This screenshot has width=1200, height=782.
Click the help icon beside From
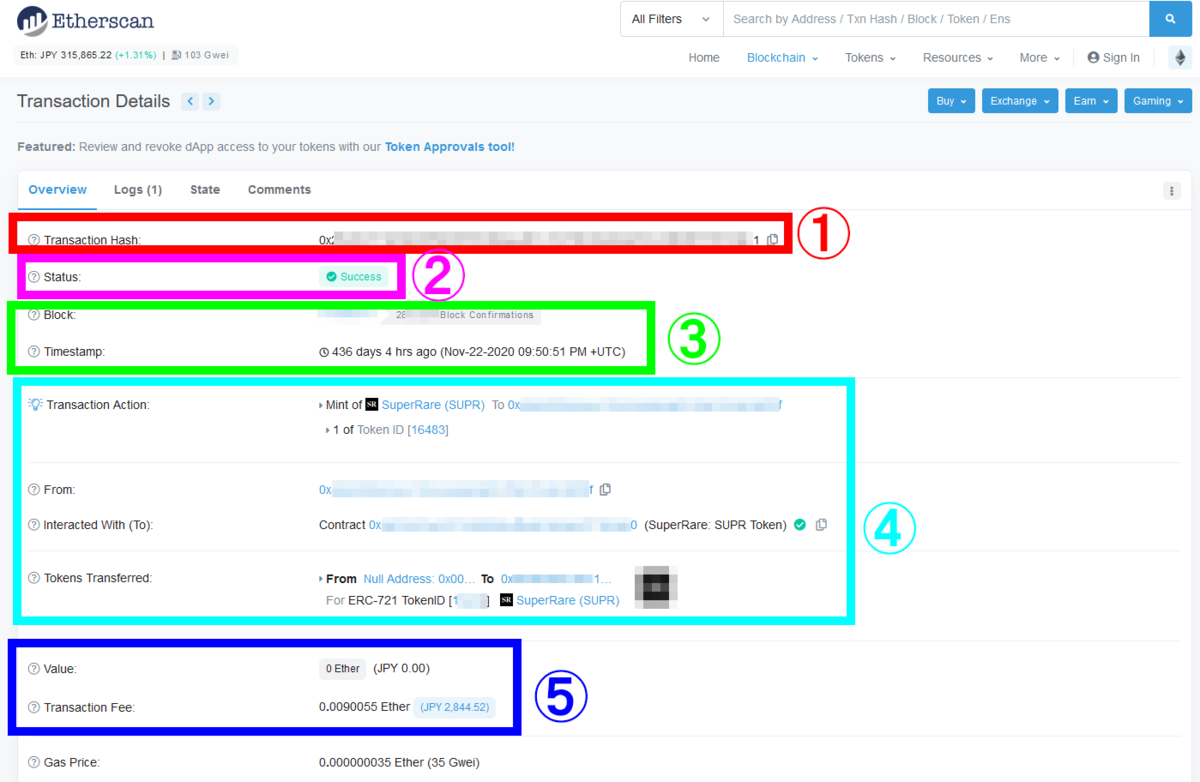[34, 490]
